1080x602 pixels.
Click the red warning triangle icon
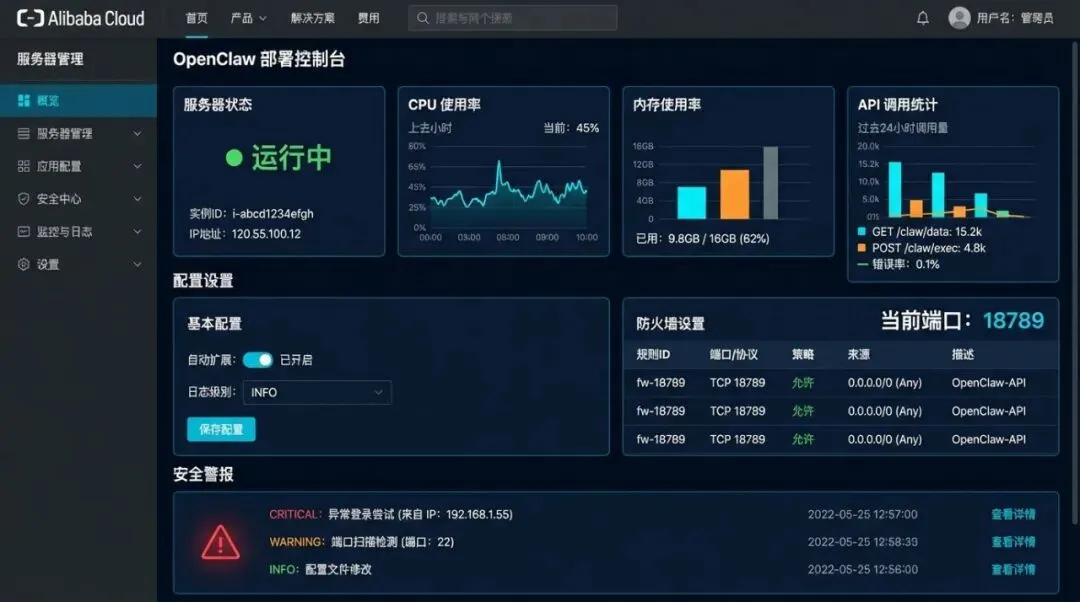[220, 542]
